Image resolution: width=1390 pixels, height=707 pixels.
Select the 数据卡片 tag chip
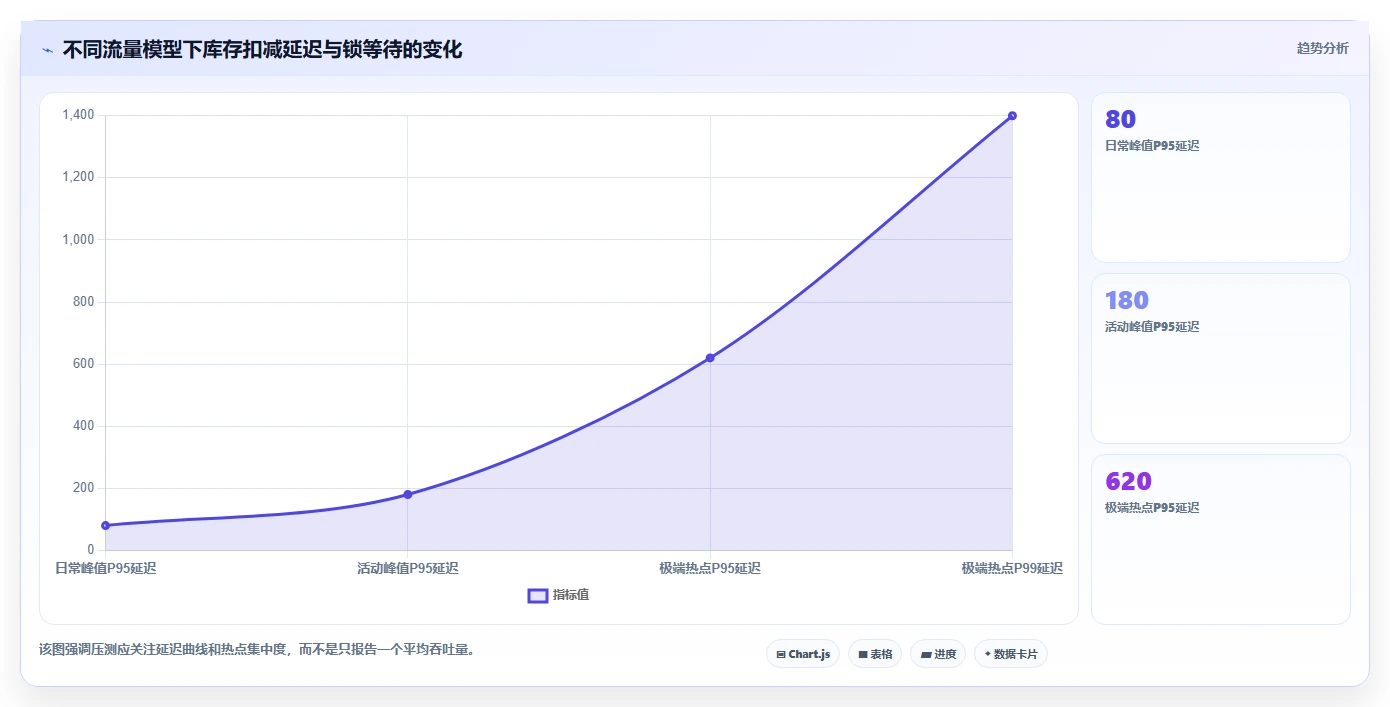point(1011,654)
